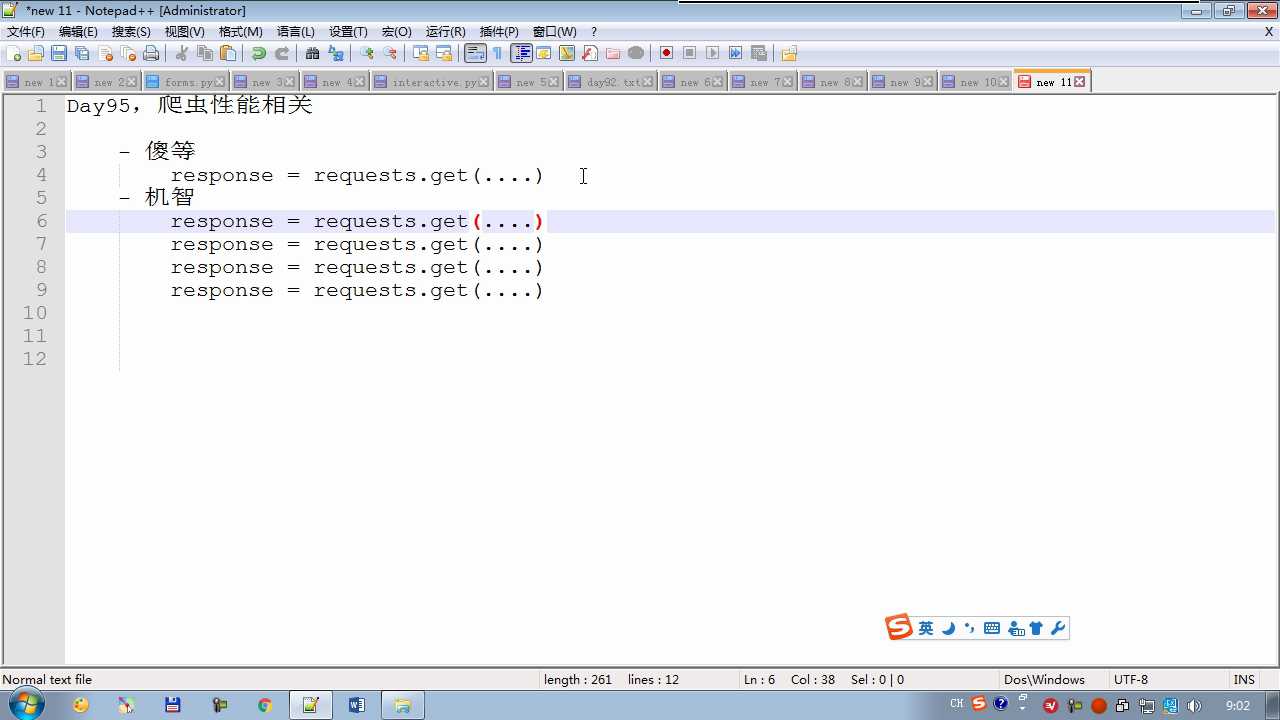Open the ? help menu
Image resolution: width=1280 pixels, height=720 pixels.
[x=594, y=32]
